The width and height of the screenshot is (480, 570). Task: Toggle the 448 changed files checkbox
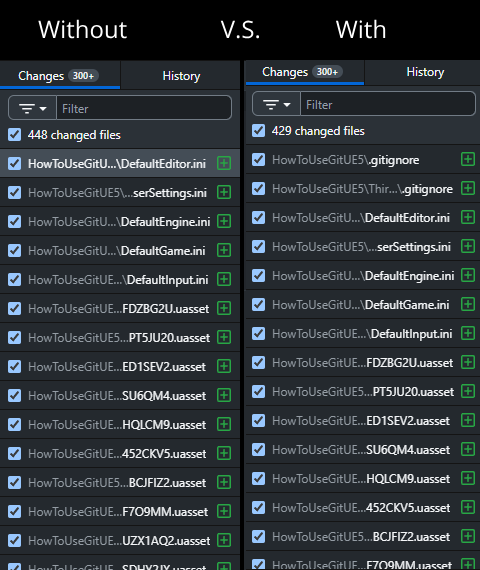click(15, 135)
